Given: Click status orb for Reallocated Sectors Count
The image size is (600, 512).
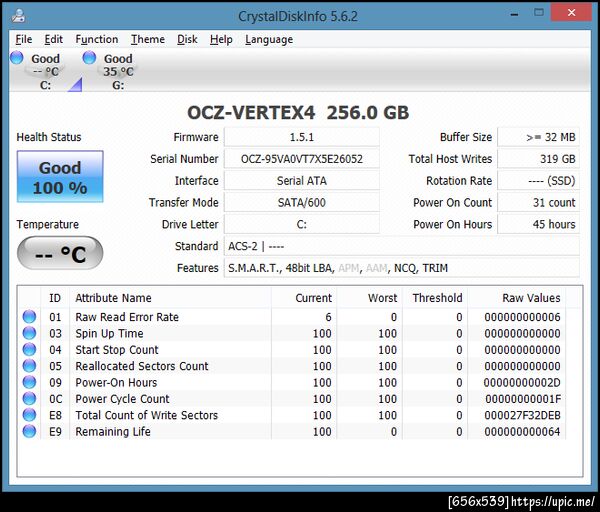Looking at the screenshot, I should coord(29,366).
